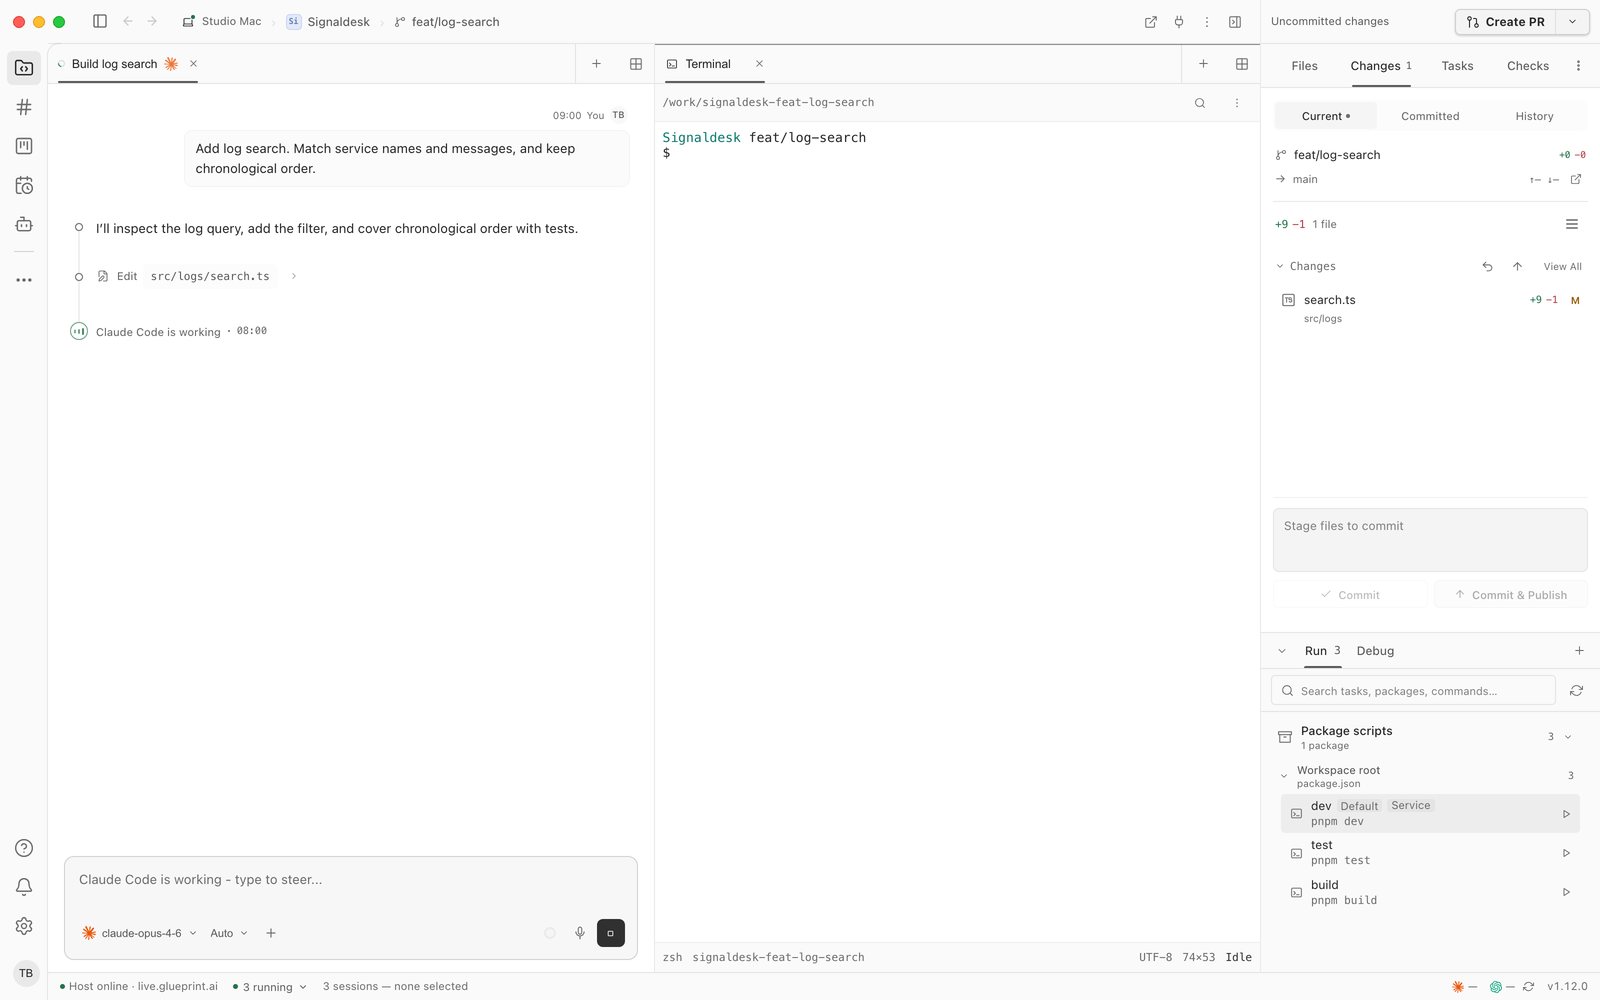The width and height of the screenshot is (1600, 1000).
Task: Open the agents robot icon in sidebar
Action: 24,224
